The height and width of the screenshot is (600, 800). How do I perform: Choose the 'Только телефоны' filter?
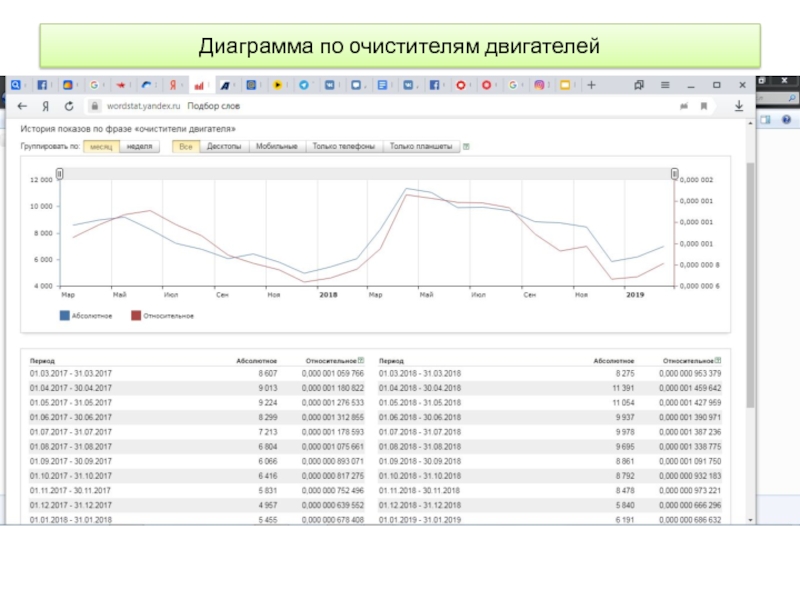click(x=343, y=147)
